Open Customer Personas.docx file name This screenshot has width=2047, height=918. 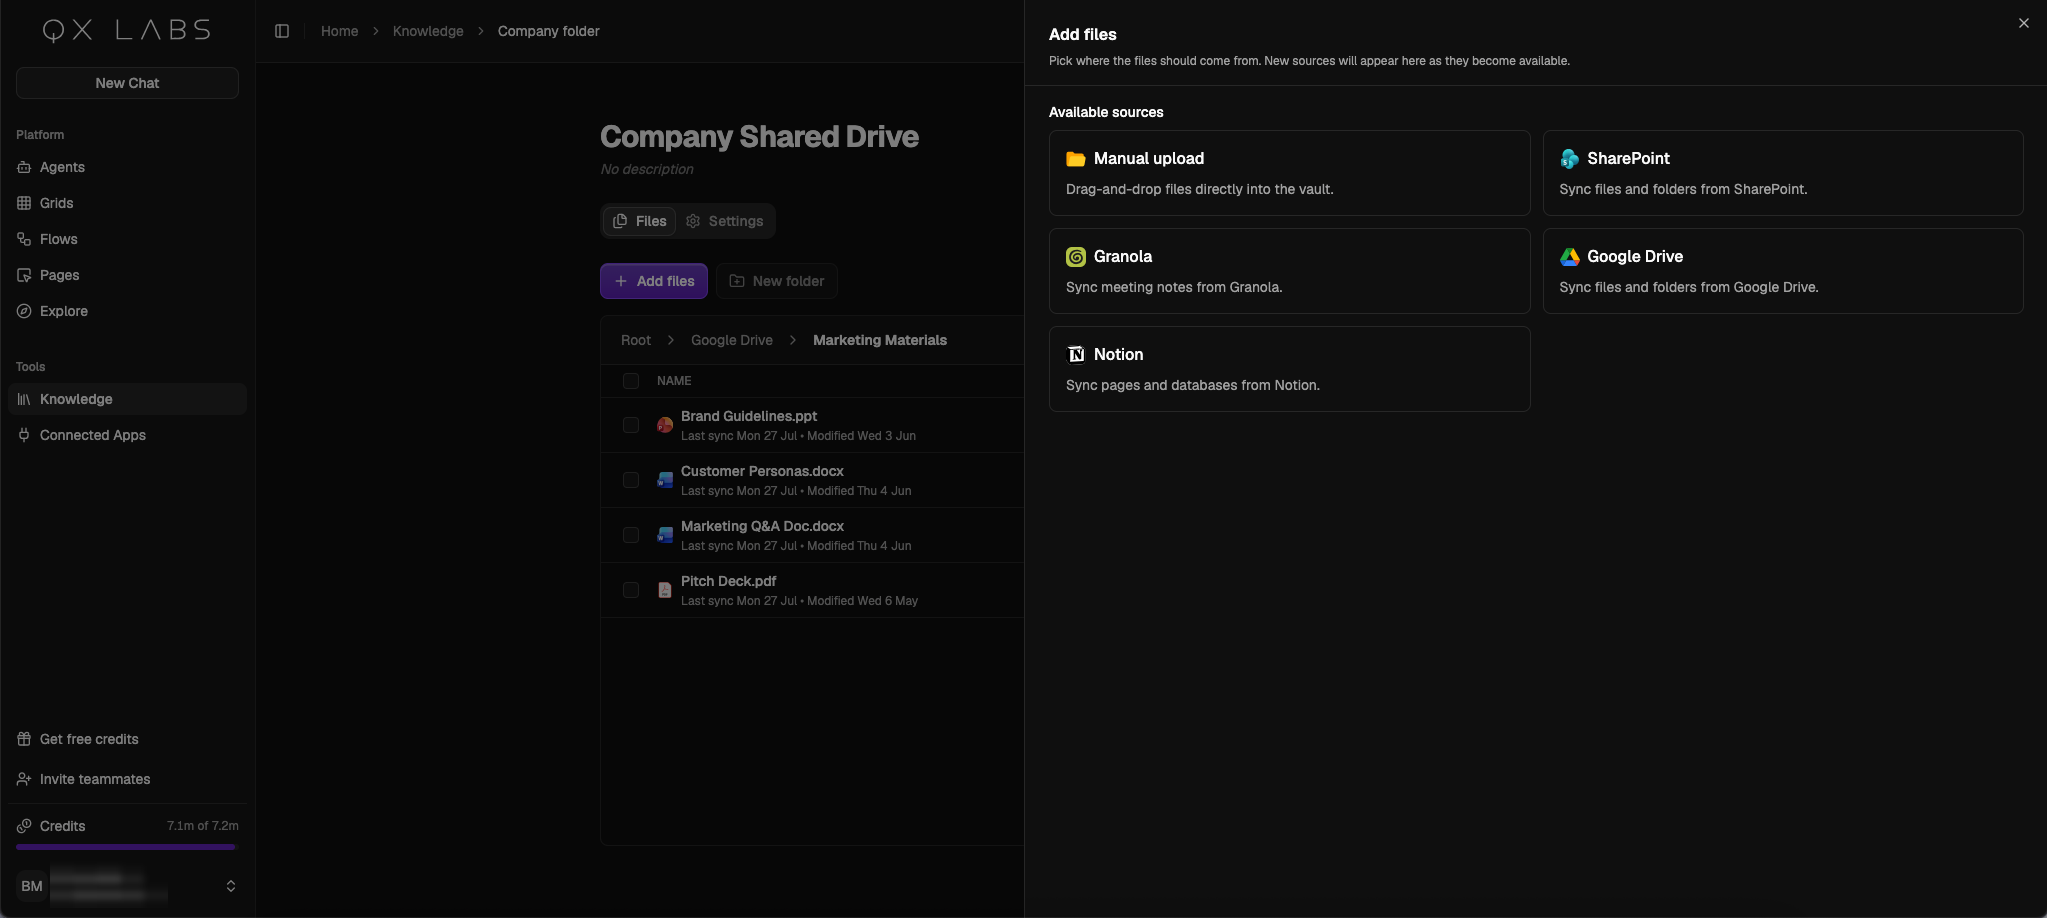coord(762,471)
